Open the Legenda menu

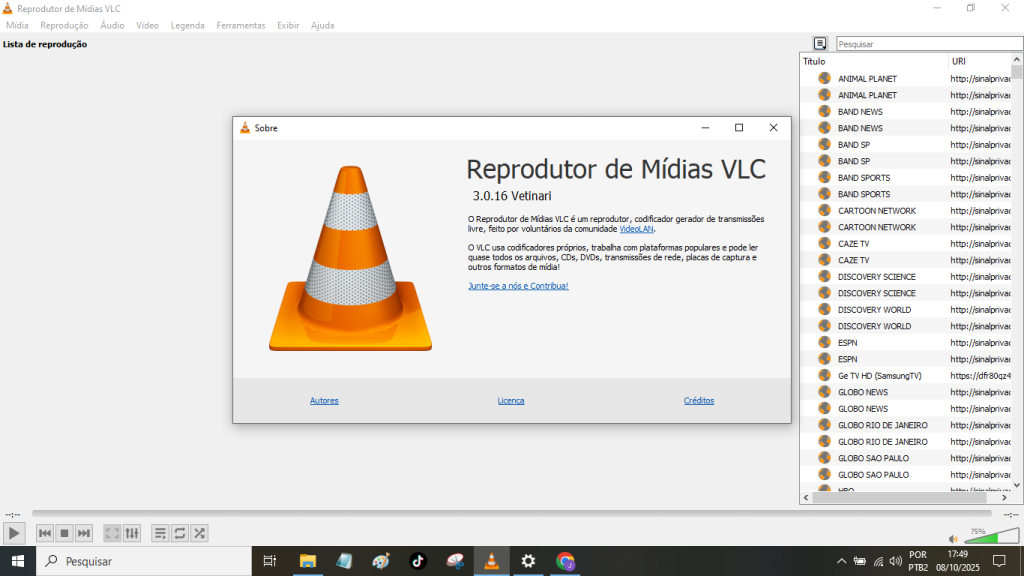(187, 25)
